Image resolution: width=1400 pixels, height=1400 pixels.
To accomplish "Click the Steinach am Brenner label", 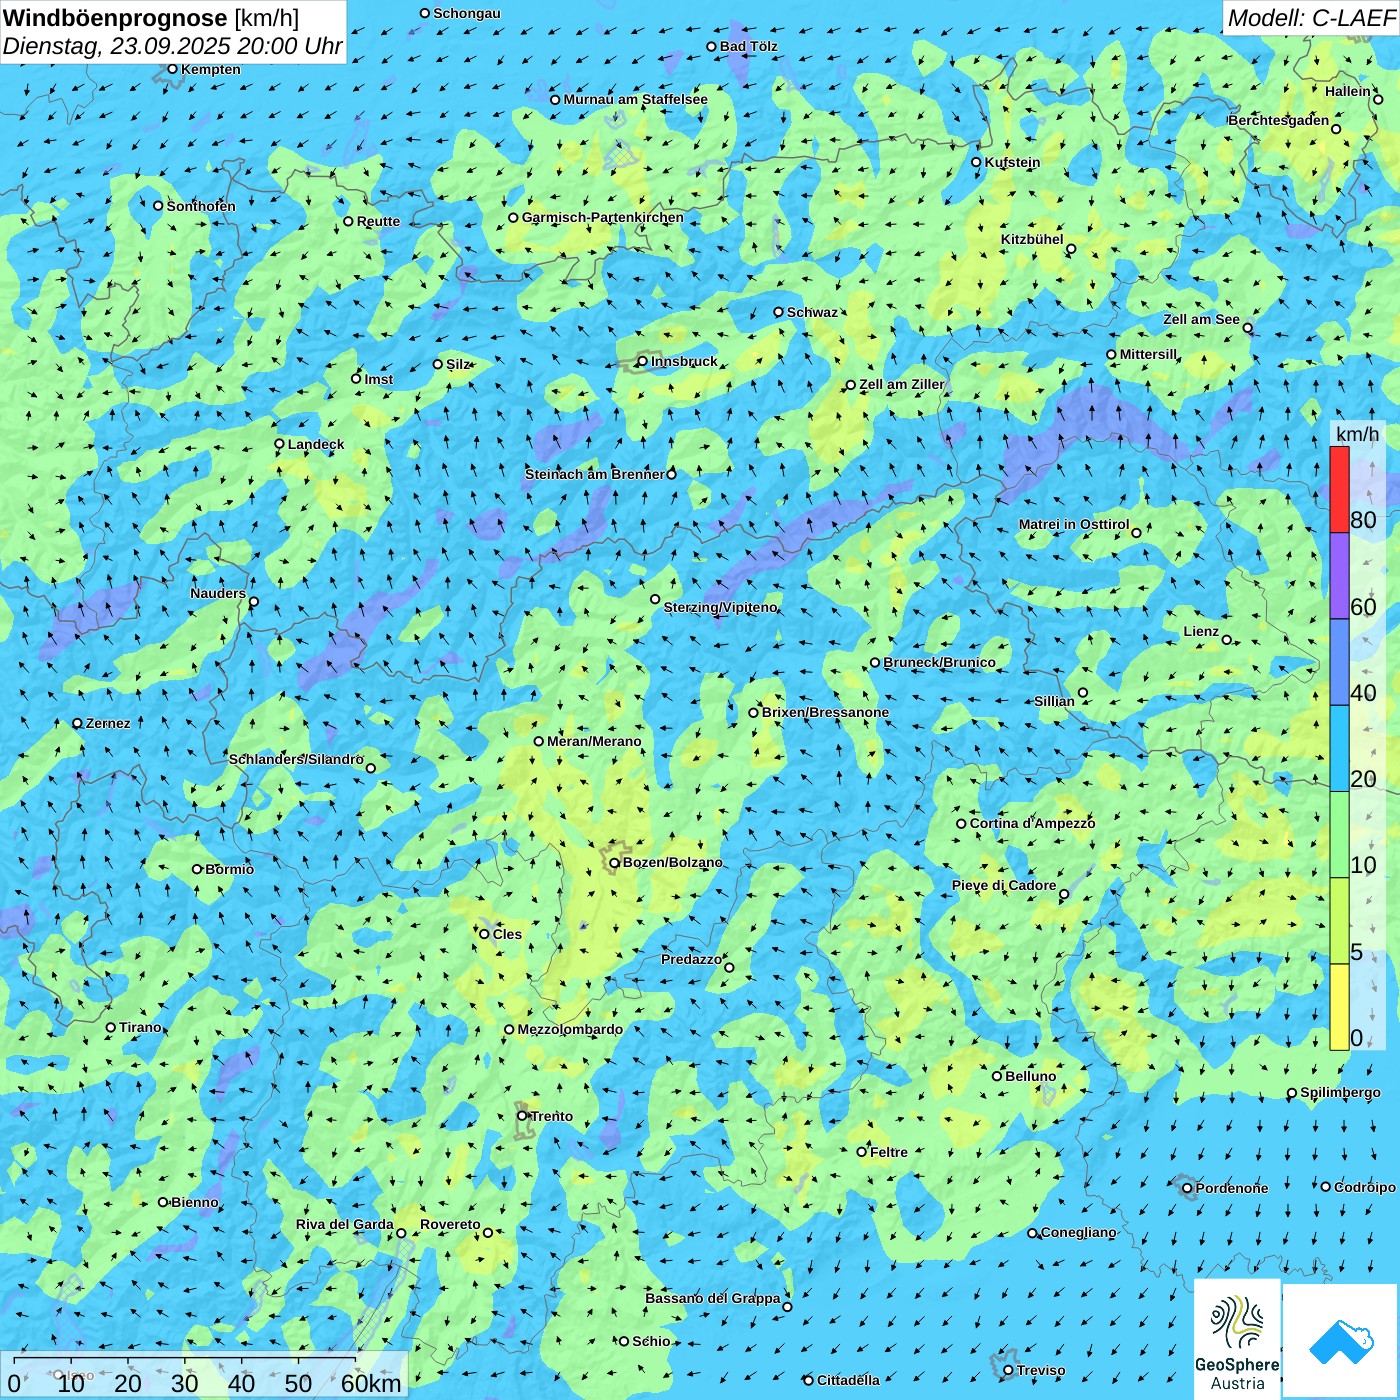I will pos(595,474).
